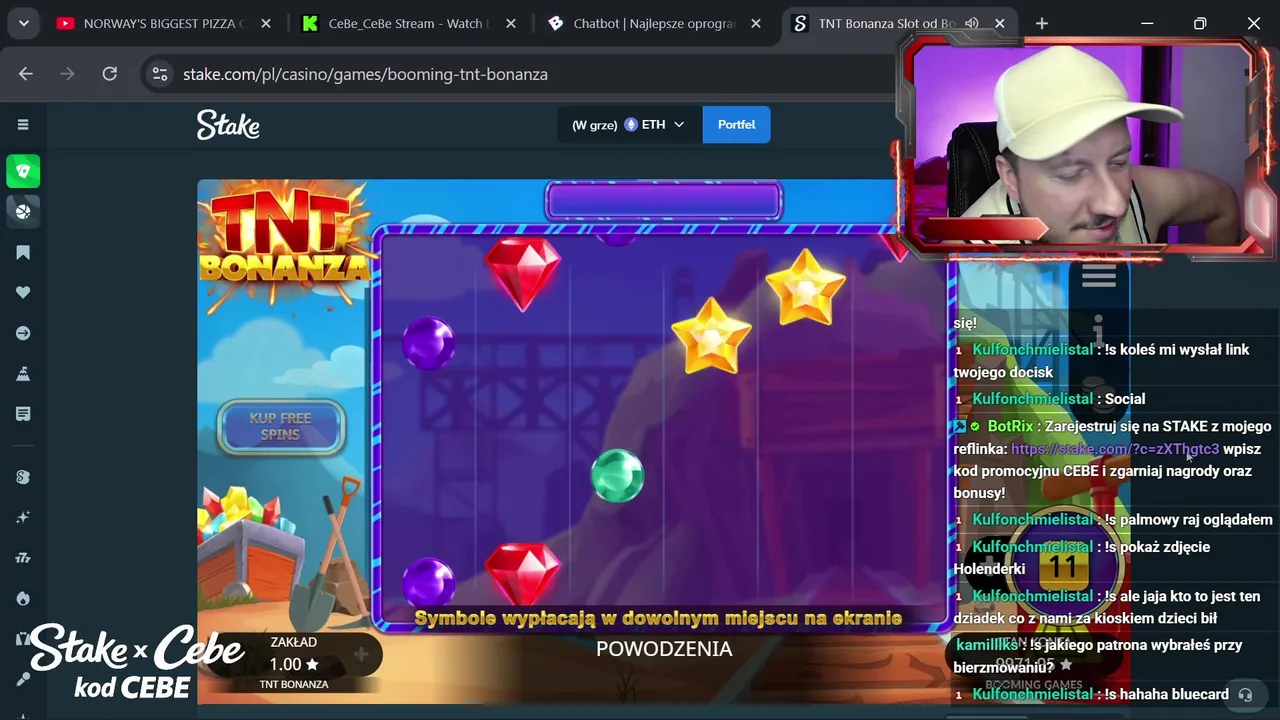This screenshot has width=1280, height=720.
Task: Open the 777 slots icon in sidebar
Action: point(23,558)
